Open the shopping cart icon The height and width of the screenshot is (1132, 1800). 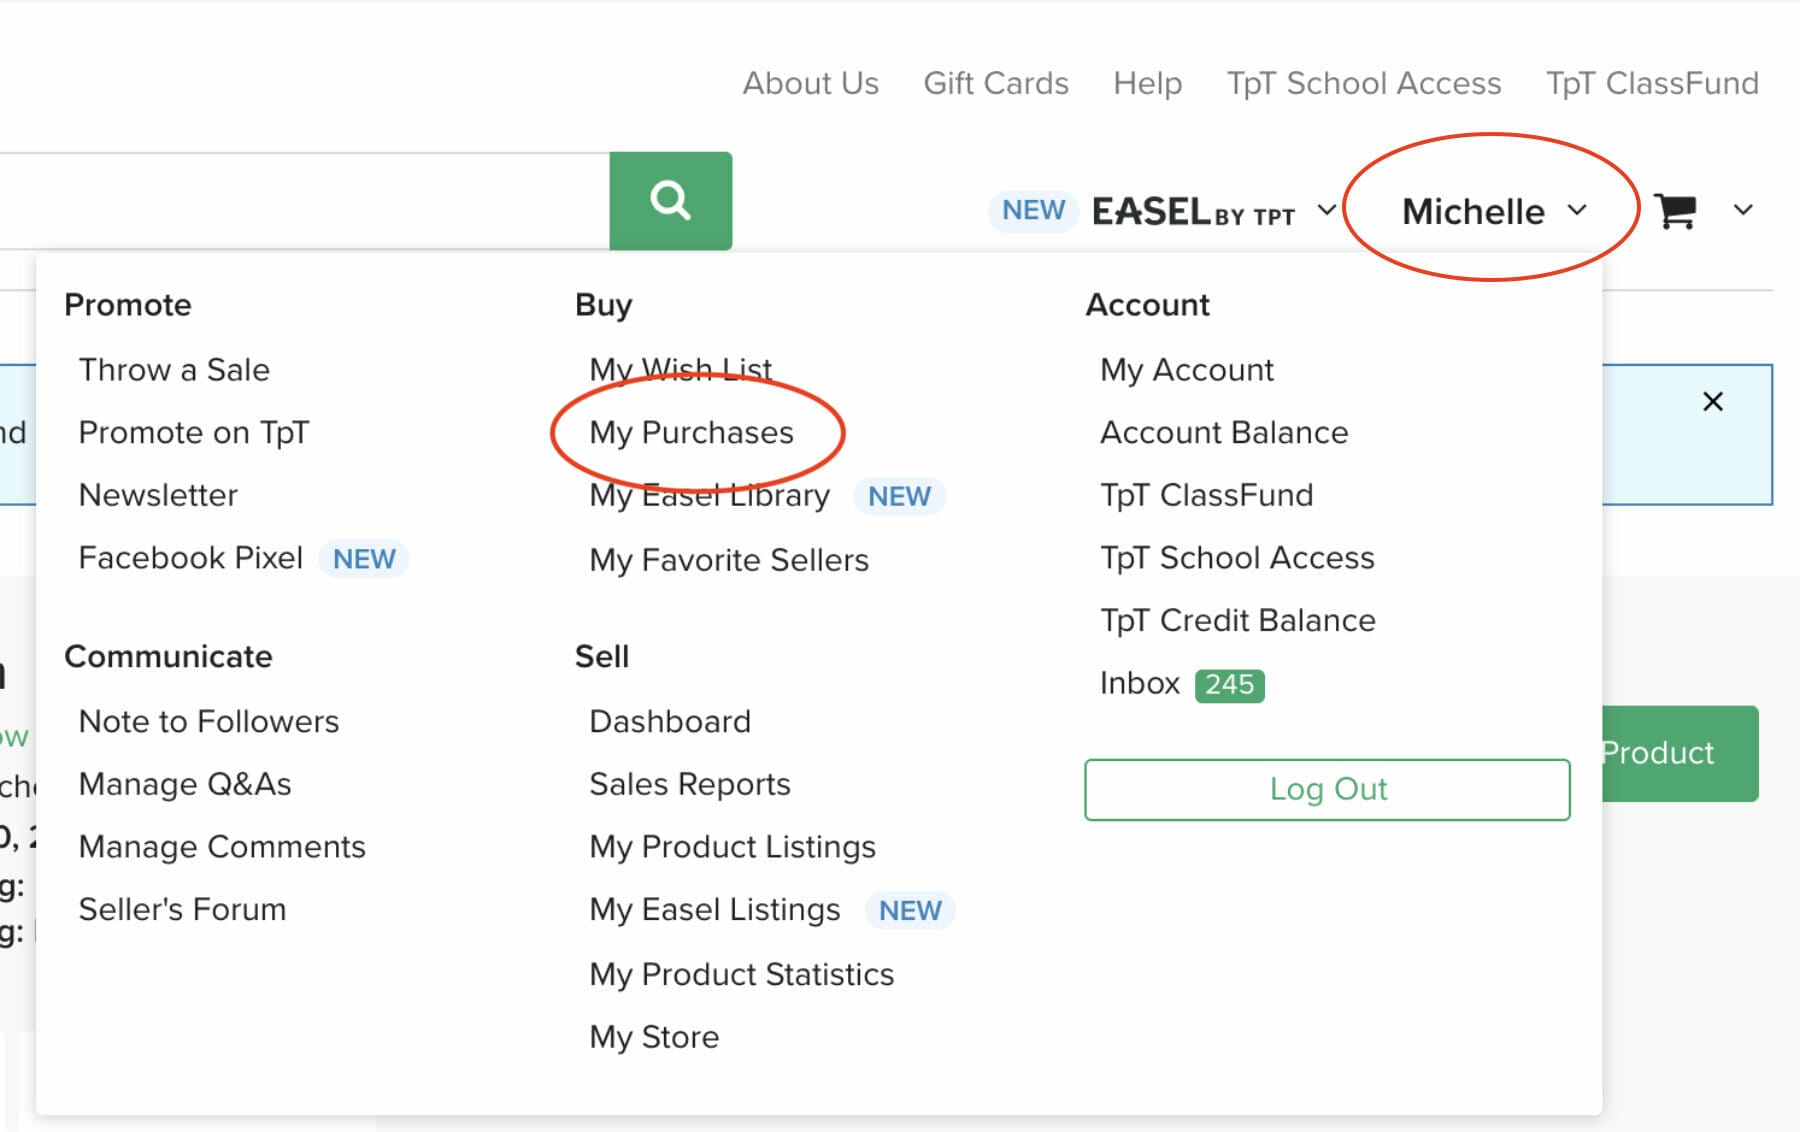click(1675, 210)
